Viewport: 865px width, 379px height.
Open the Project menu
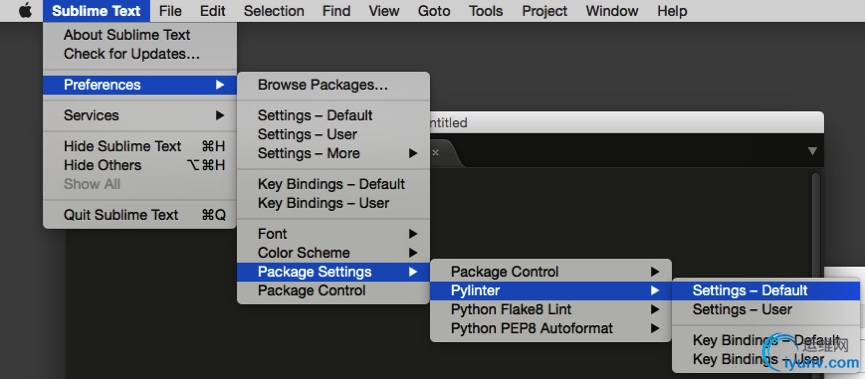click(x=544, y=10)
